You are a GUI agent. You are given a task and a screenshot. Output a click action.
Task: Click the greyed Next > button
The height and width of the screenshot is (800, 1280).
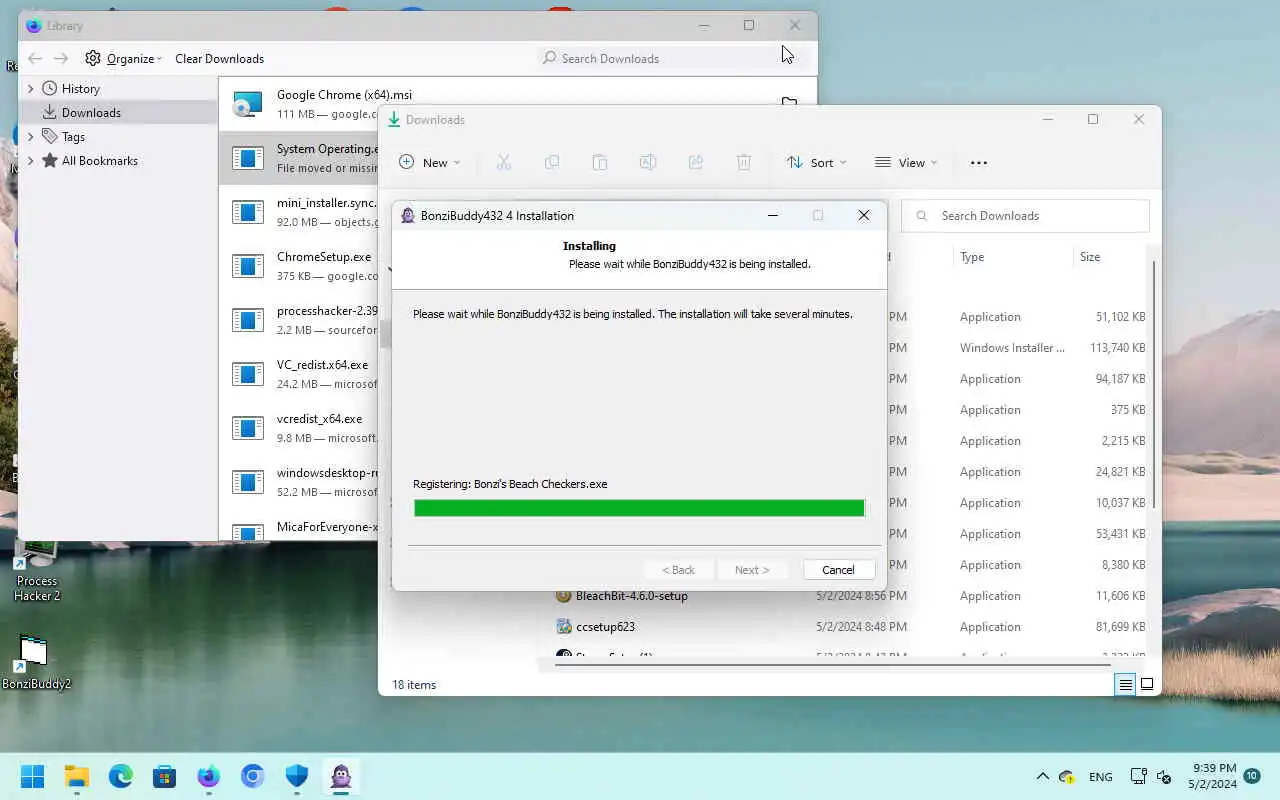tap(752, 569)
